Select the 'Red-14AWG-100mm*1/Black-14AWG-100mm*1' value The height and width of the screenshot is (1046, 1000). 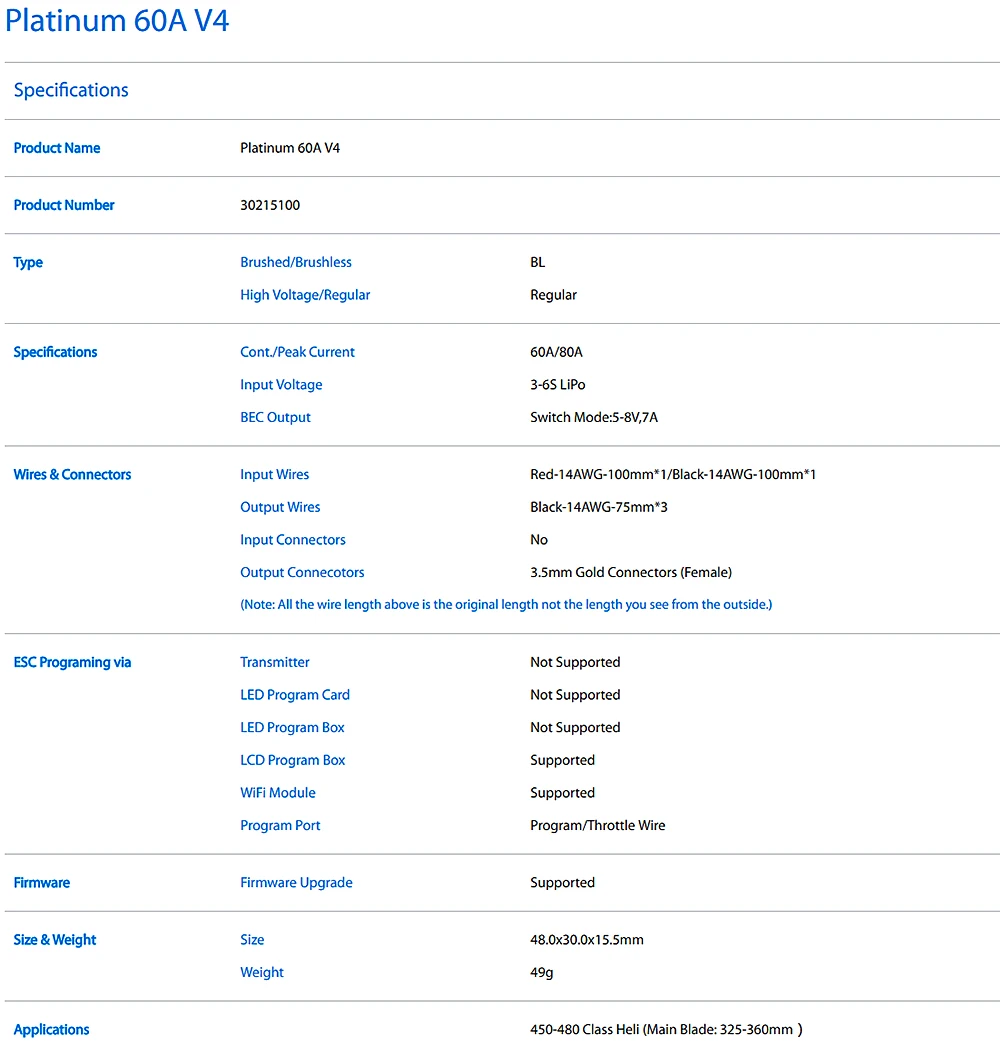click(x=673, y=474)
